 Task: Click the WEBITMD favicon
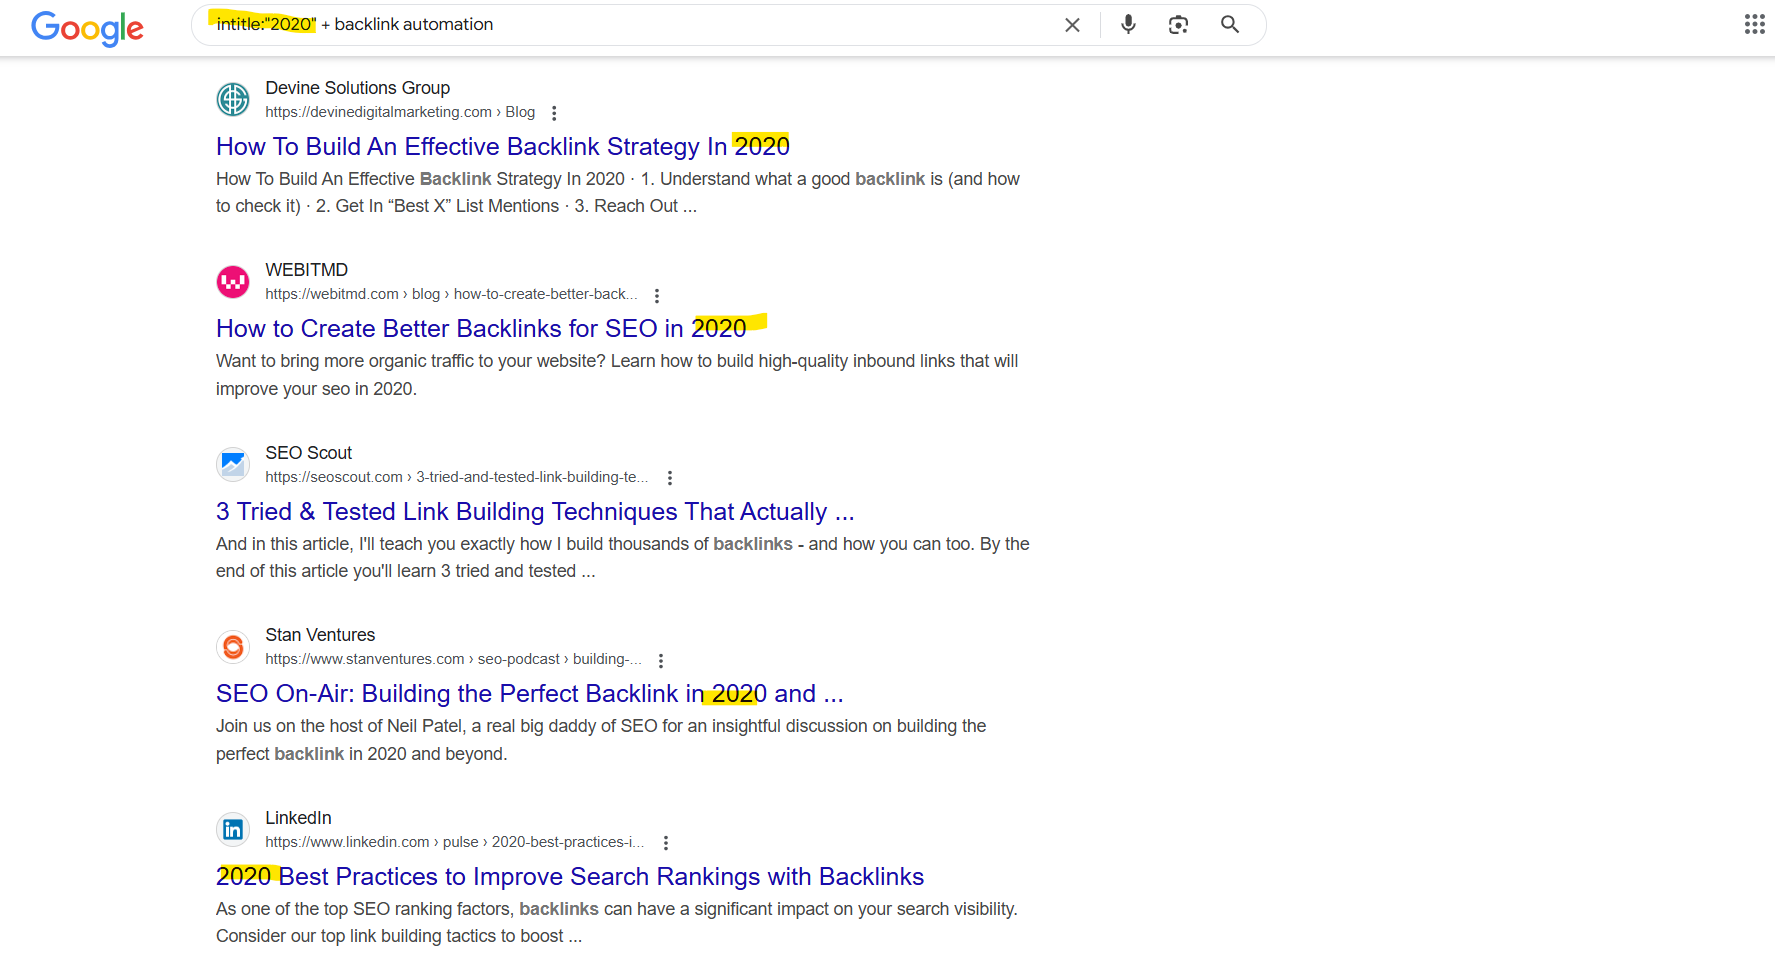pos(233,282)
